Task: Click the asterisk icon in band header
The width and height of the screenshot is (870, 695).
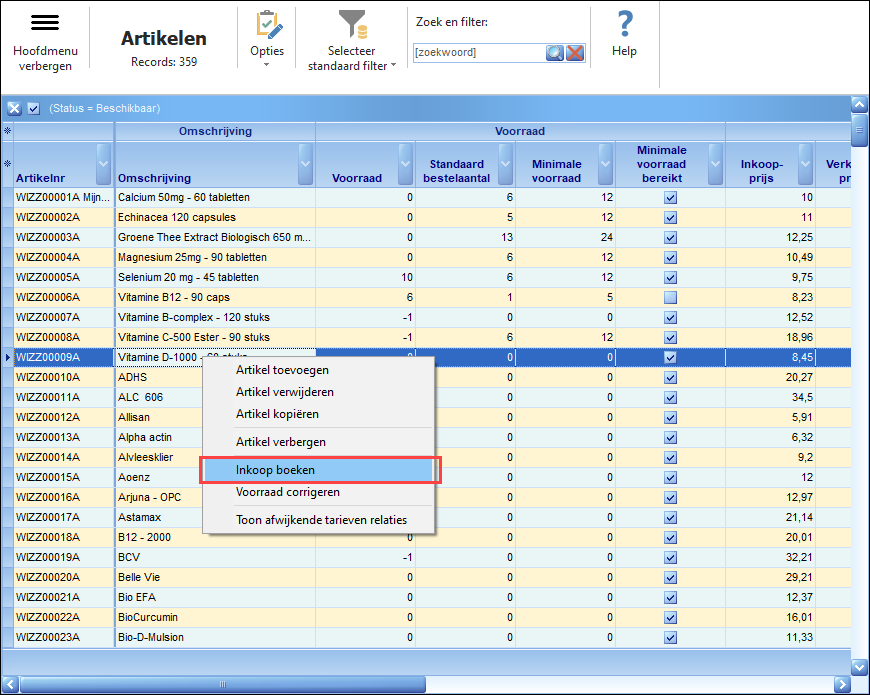Action: (x=8, y=131)
